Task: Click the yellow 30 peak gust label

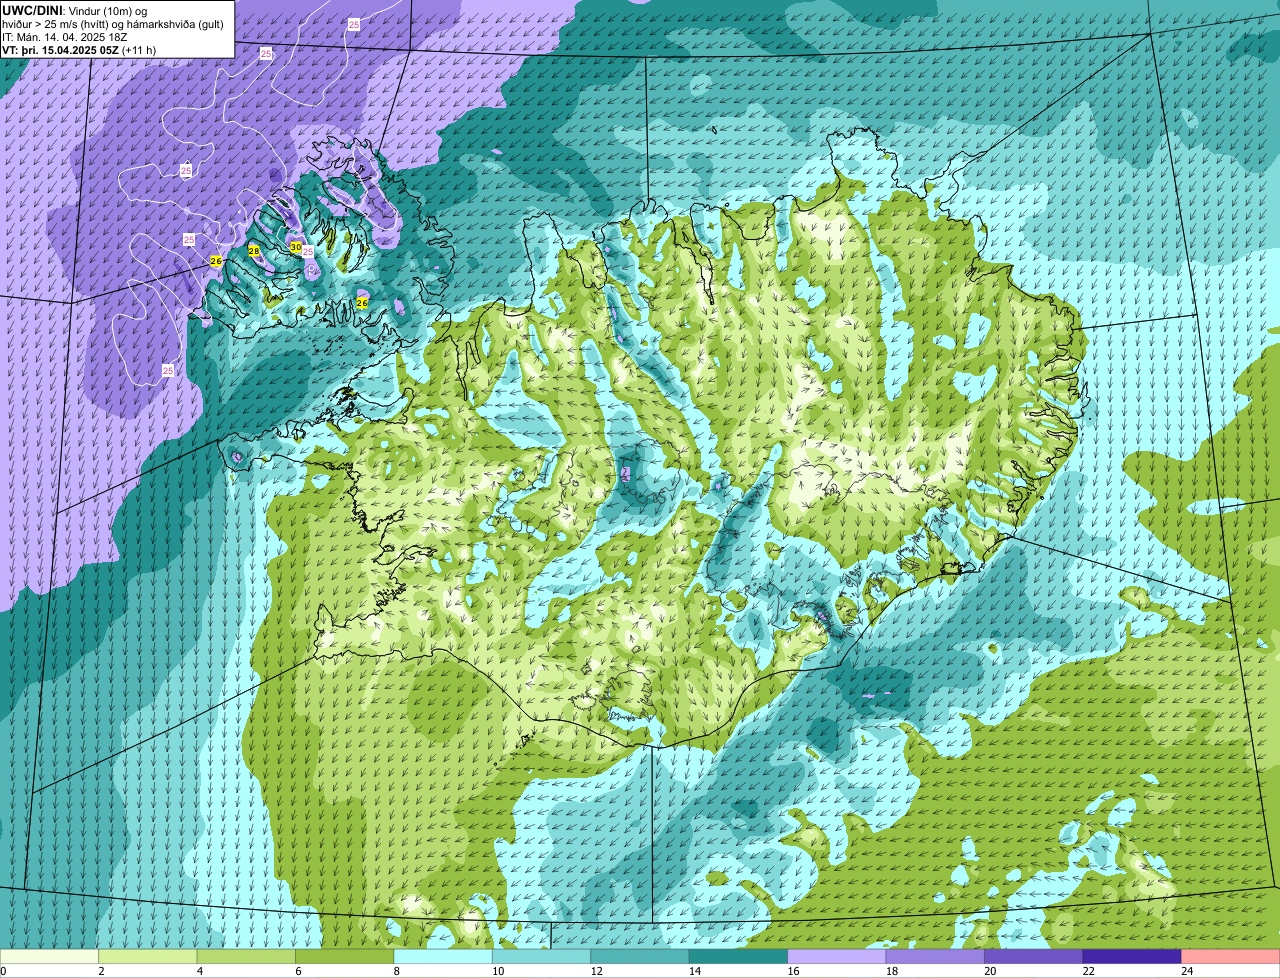Action: point(296,246)
